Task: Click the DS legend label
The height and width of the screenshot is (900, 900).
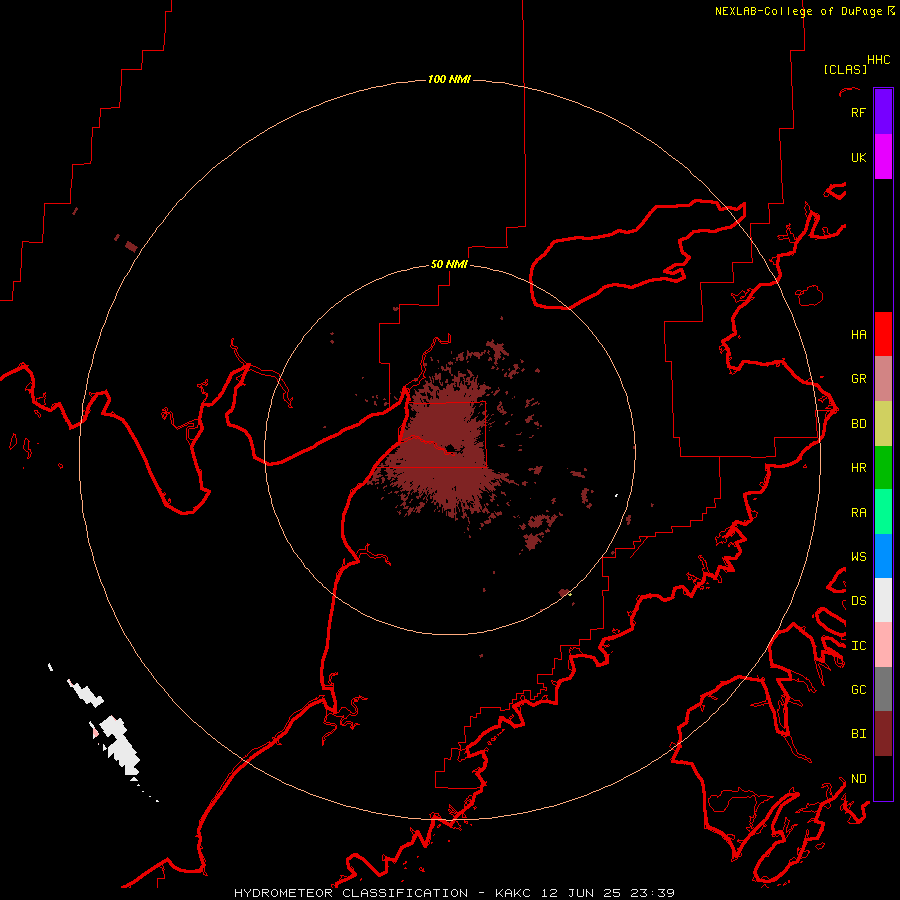Action: pyautogui.click(x=858, y=601)
